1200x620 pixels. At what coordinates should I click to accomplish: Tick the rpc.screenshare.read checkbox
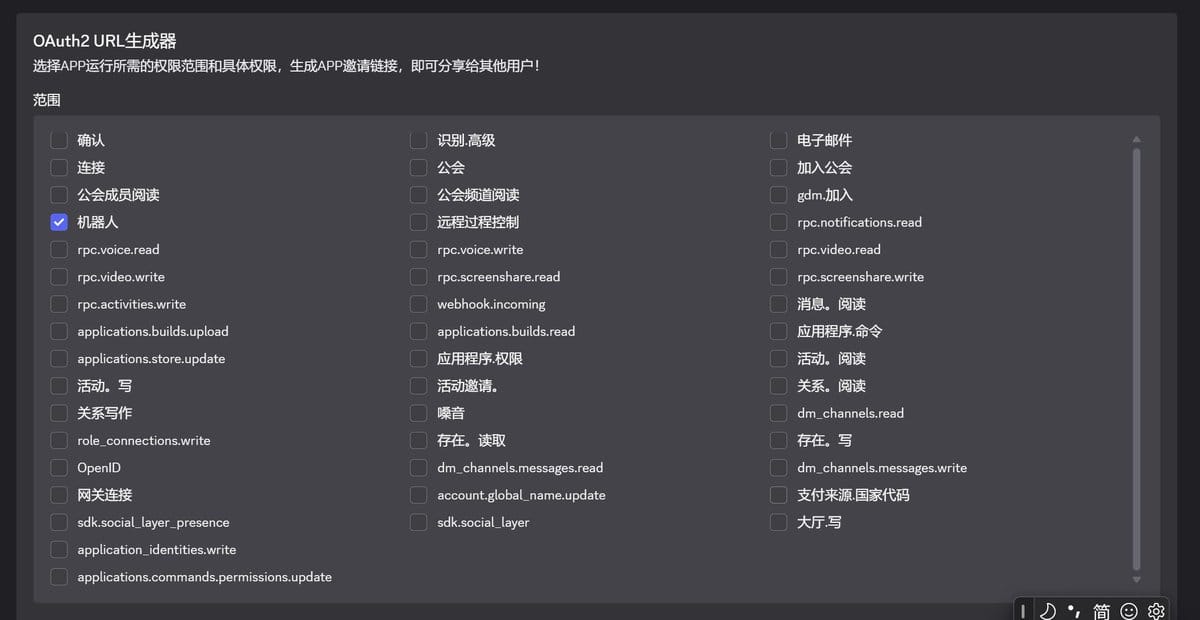click(419, 276)
